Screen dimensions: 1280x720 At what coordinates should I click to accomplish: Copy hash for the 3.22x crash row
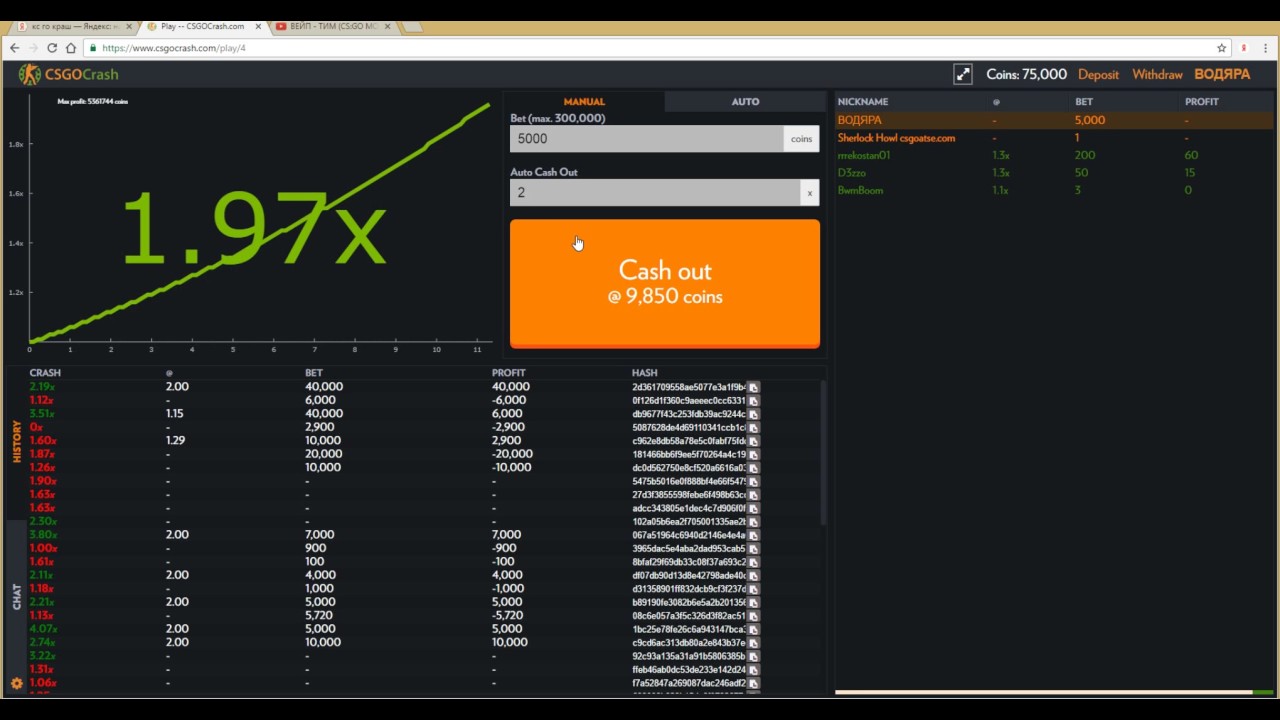754,656
